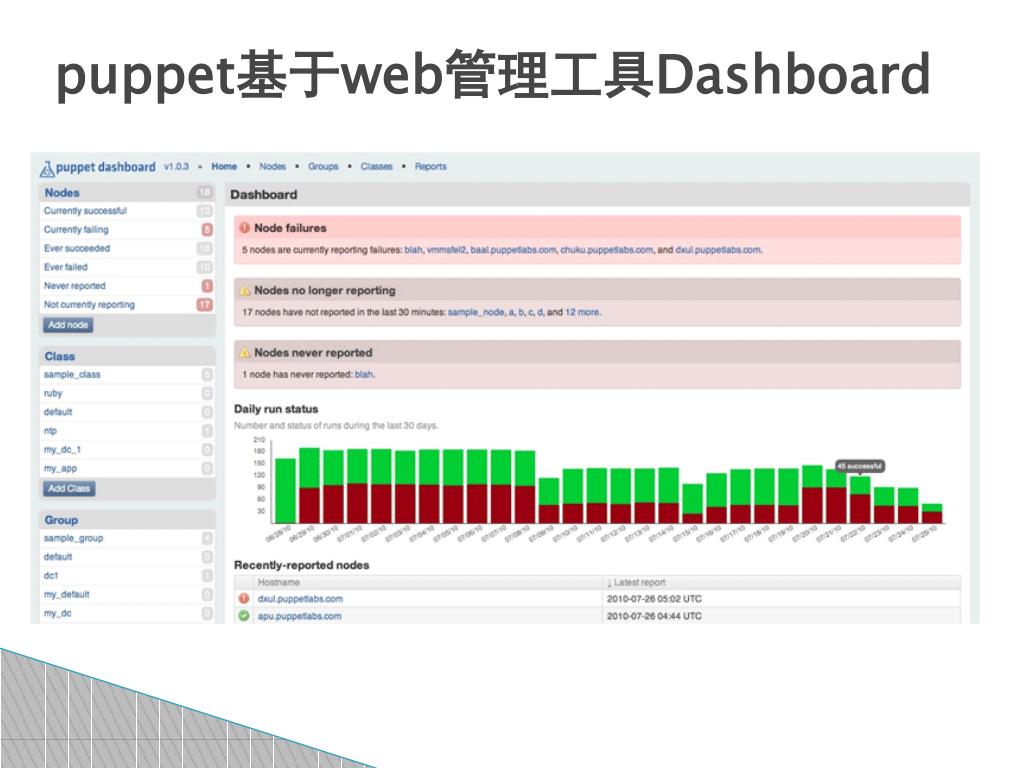Open the my_app class
The width and height of the screenshot is (1024, 768).
[60, 468]
